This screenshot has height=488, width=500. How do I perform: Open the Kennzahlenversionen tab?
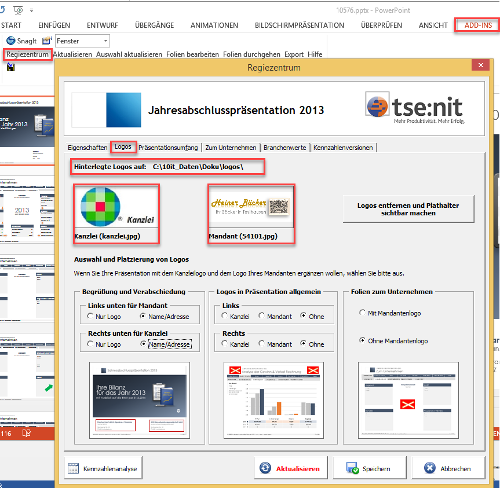[x=343, y=147]
